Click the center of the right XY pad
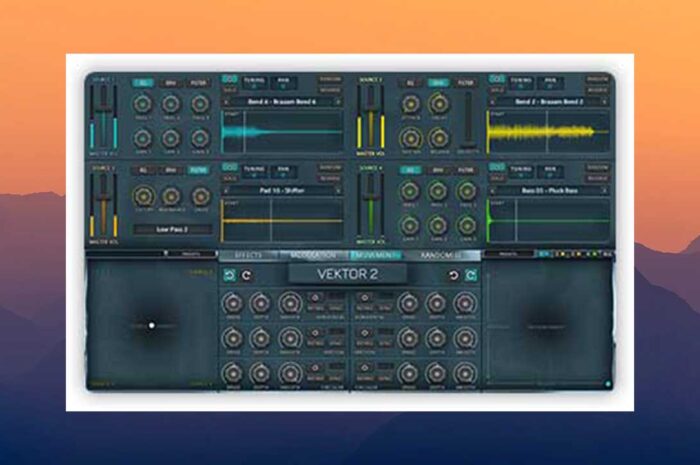This screenshot has width=700, height=465. [x=547, y=327]
